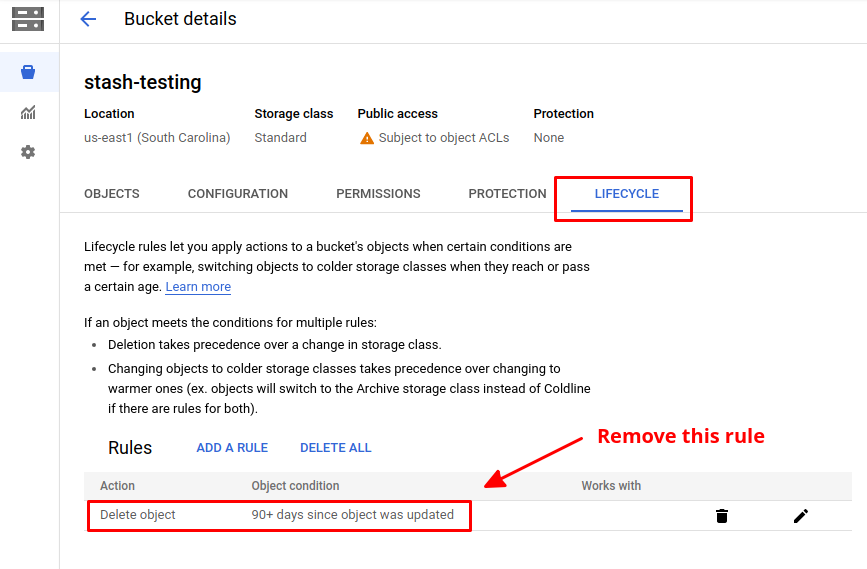The width and height of the screenshot is (867, 569).
Task: Switch to the Objects tab
Action: (x=112, y=194)
